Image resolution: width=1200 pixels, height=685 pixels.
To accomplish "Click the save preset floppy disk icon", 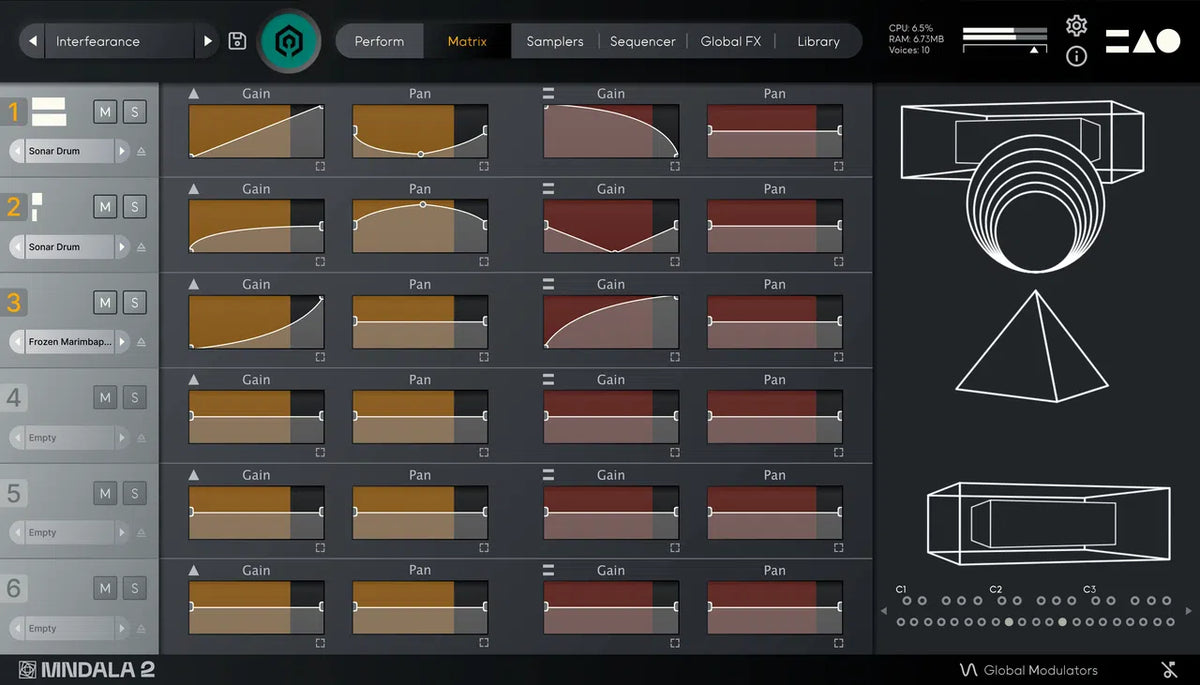I will (237, 41).
